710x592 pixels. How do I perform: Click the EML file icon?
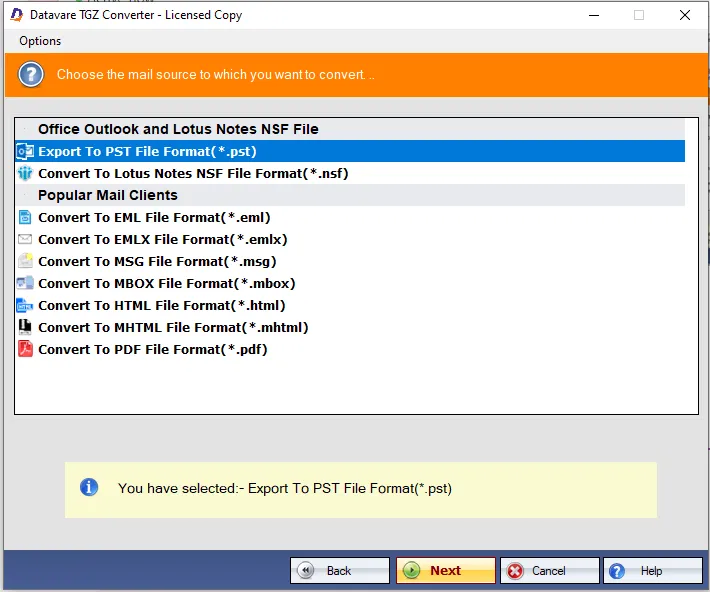25,217
